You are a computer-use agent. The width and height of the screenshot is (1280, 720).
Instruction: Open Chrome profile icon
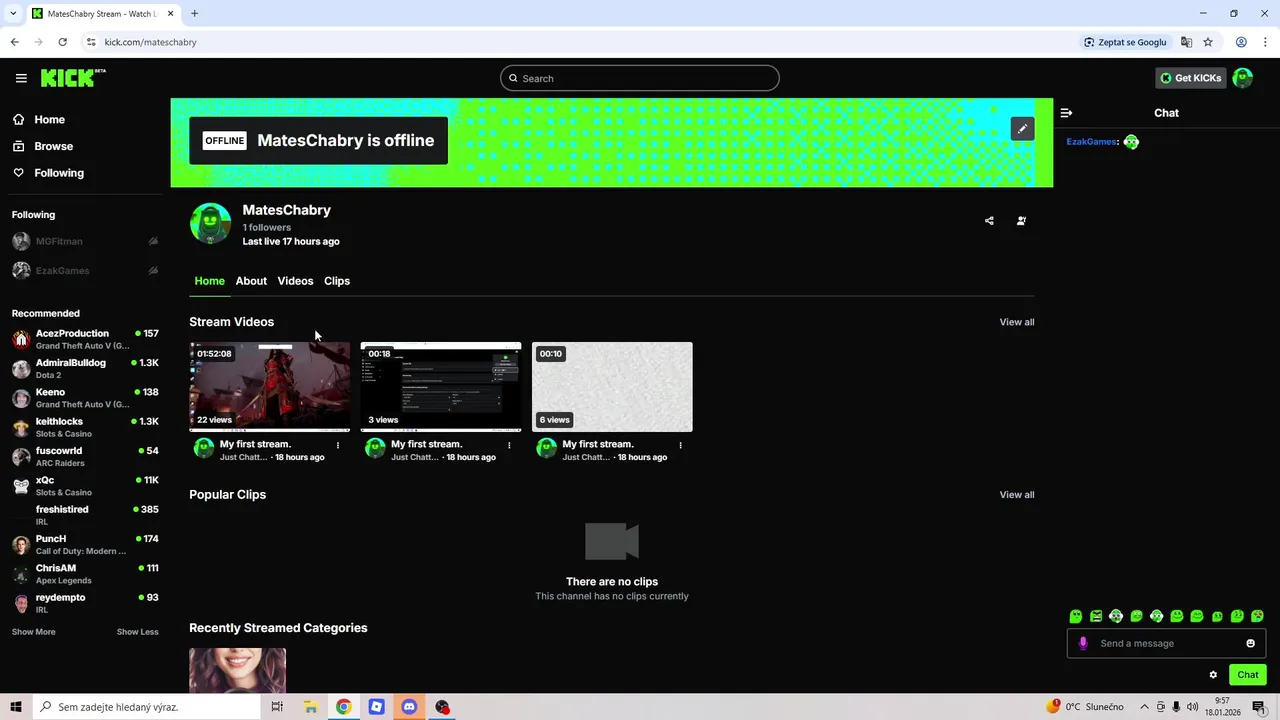(x=1241, y=42)
